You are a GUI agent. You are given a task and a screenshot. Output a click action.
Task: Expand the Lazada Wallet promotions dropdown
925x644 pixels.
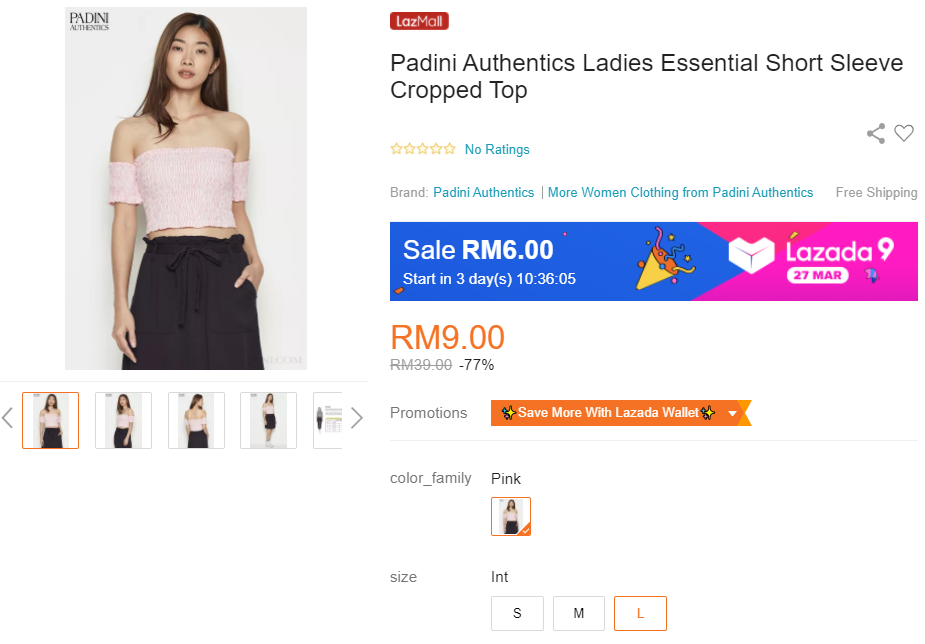[733, 413]
